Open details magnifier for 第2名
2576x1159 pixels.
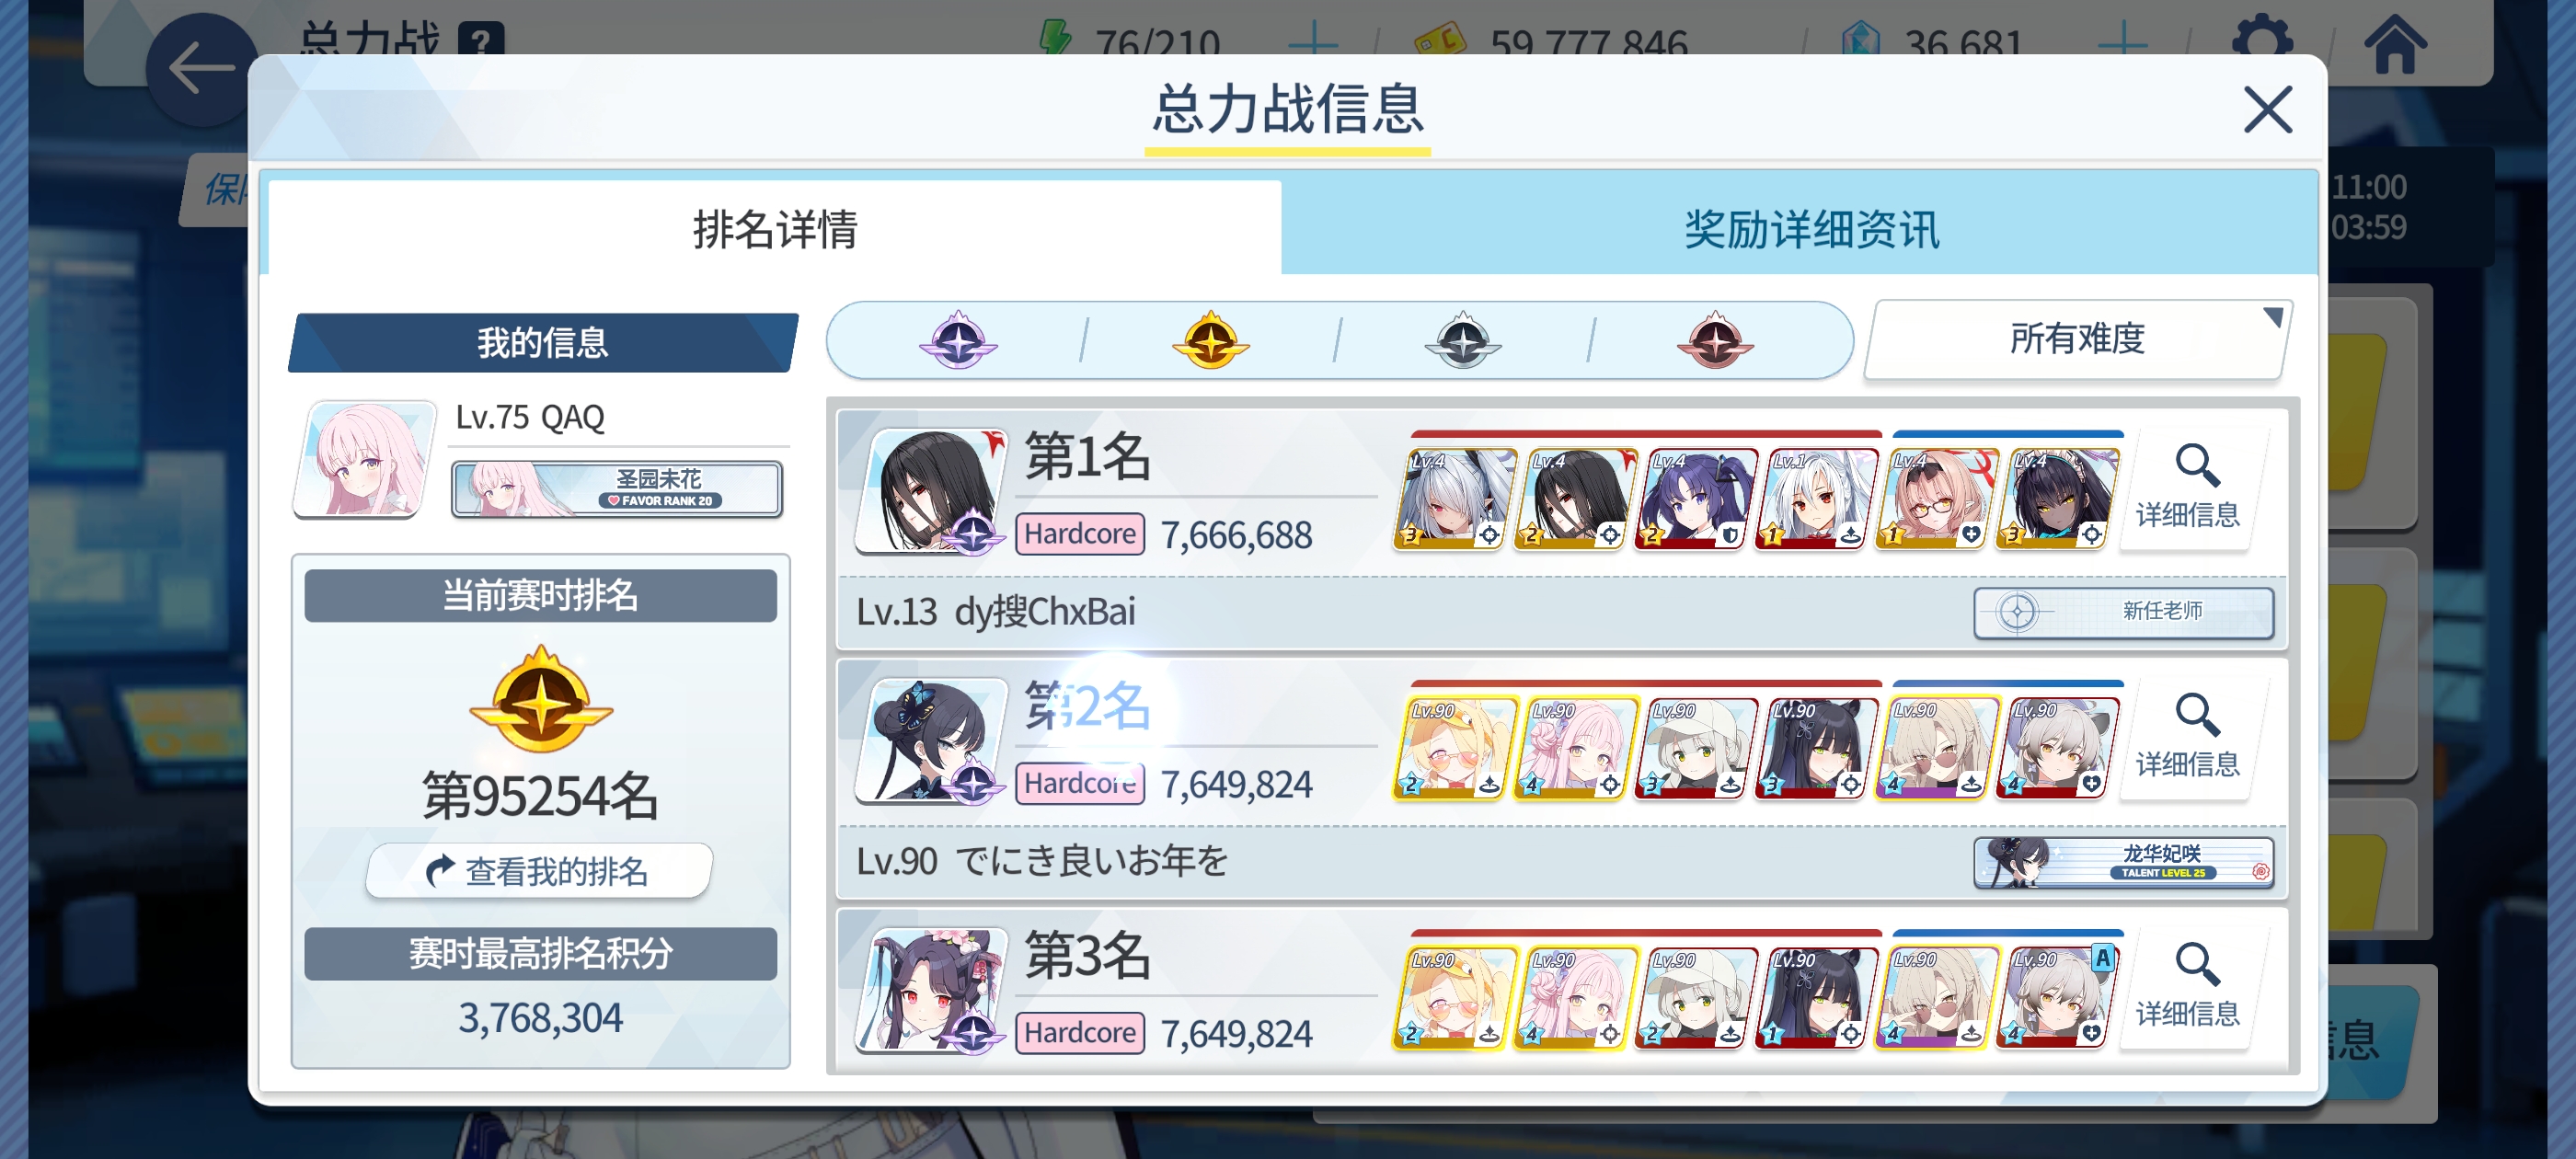(x=2188, y=738)
